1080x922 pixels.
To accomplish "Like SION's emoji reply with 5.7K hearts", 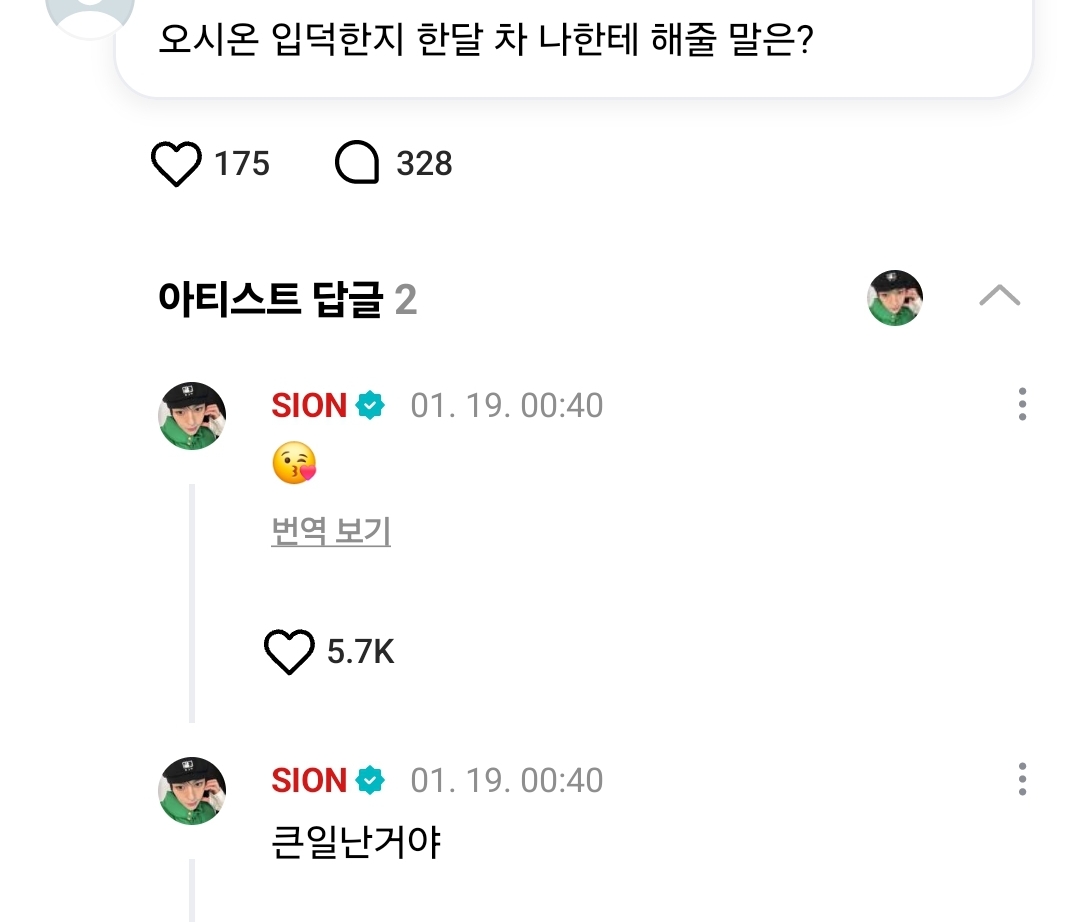I will (x=289, y=653).
